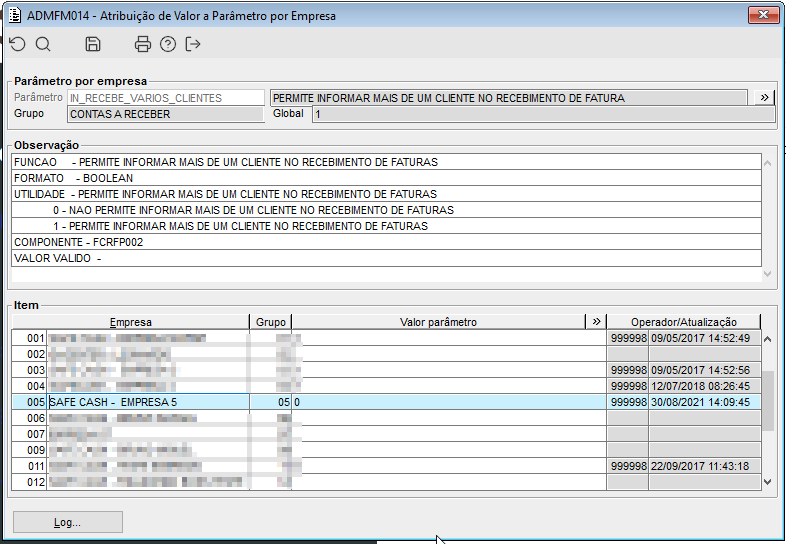Select the parameter description field PERMITE INFORMAR
The height and width of the screenshot is (544, 786).
509,98
